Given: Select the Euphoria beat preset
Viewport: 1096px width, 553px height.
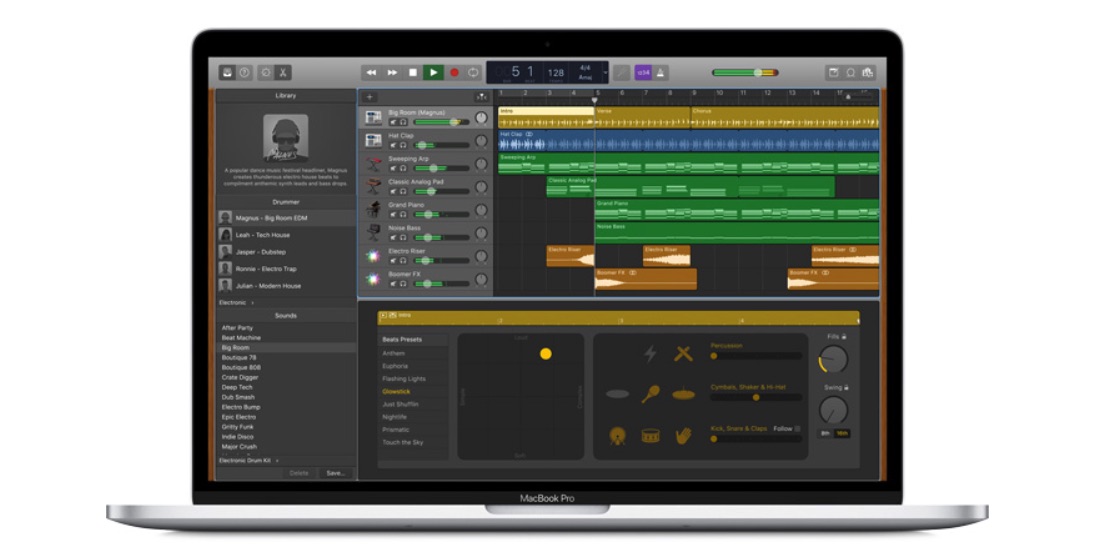Looking at the screenshot, I should (395, 366).
